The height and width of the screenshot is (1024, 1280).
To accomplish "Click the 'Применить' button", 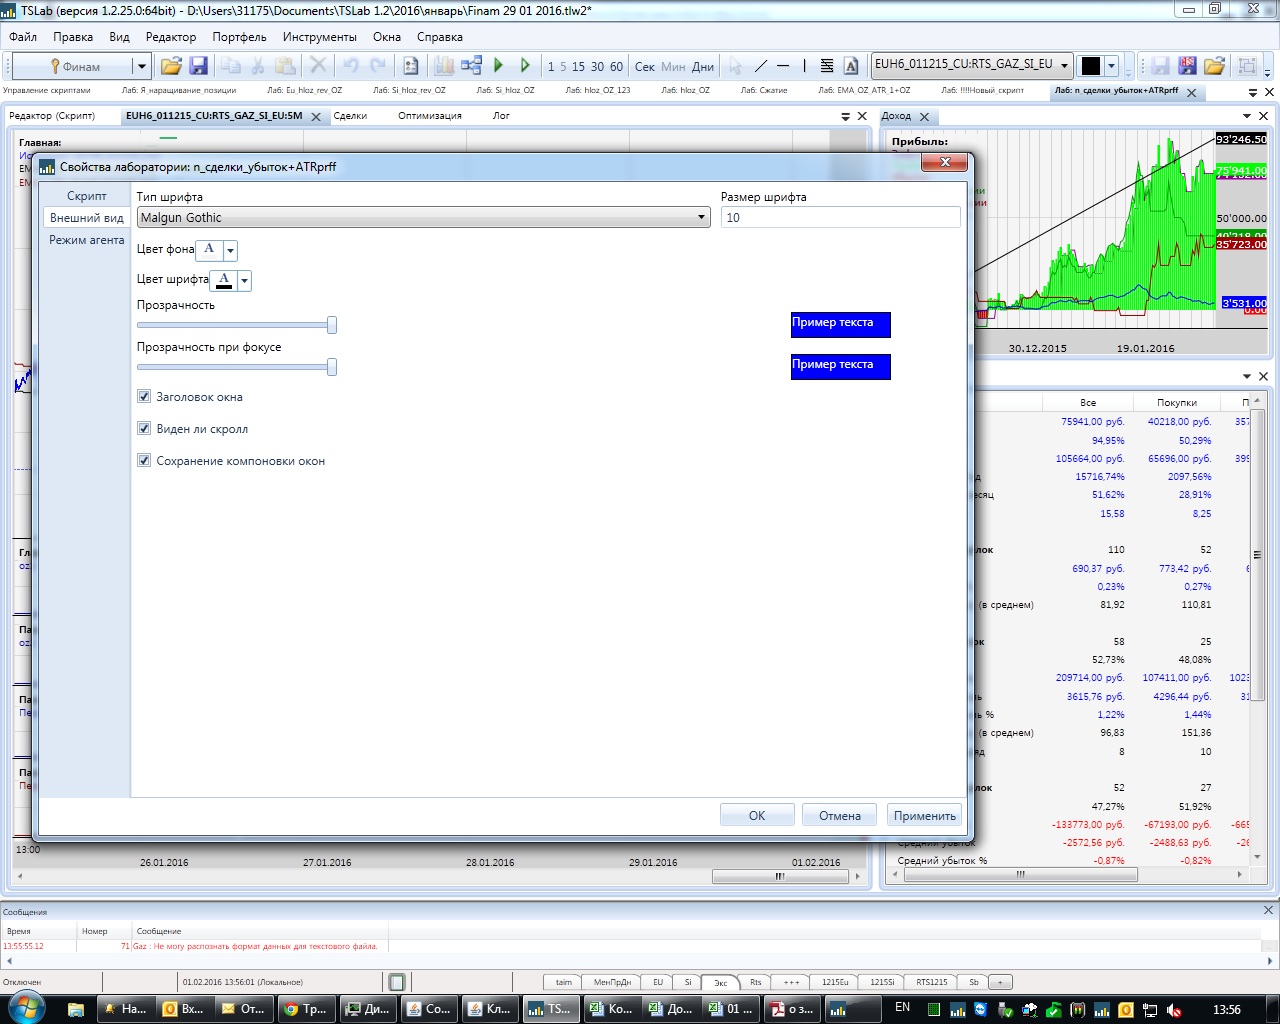I will (924, 816).
